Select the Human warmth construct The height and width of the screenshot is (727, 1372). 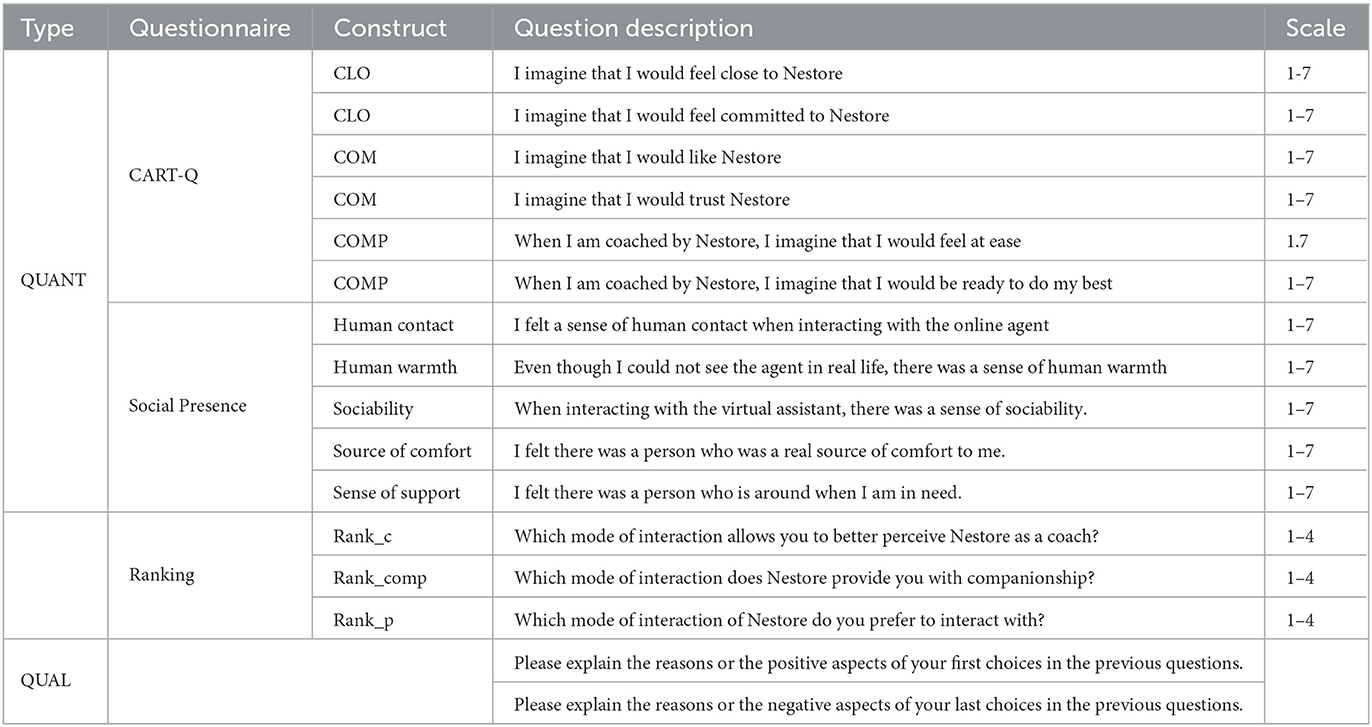pos(395,367)
